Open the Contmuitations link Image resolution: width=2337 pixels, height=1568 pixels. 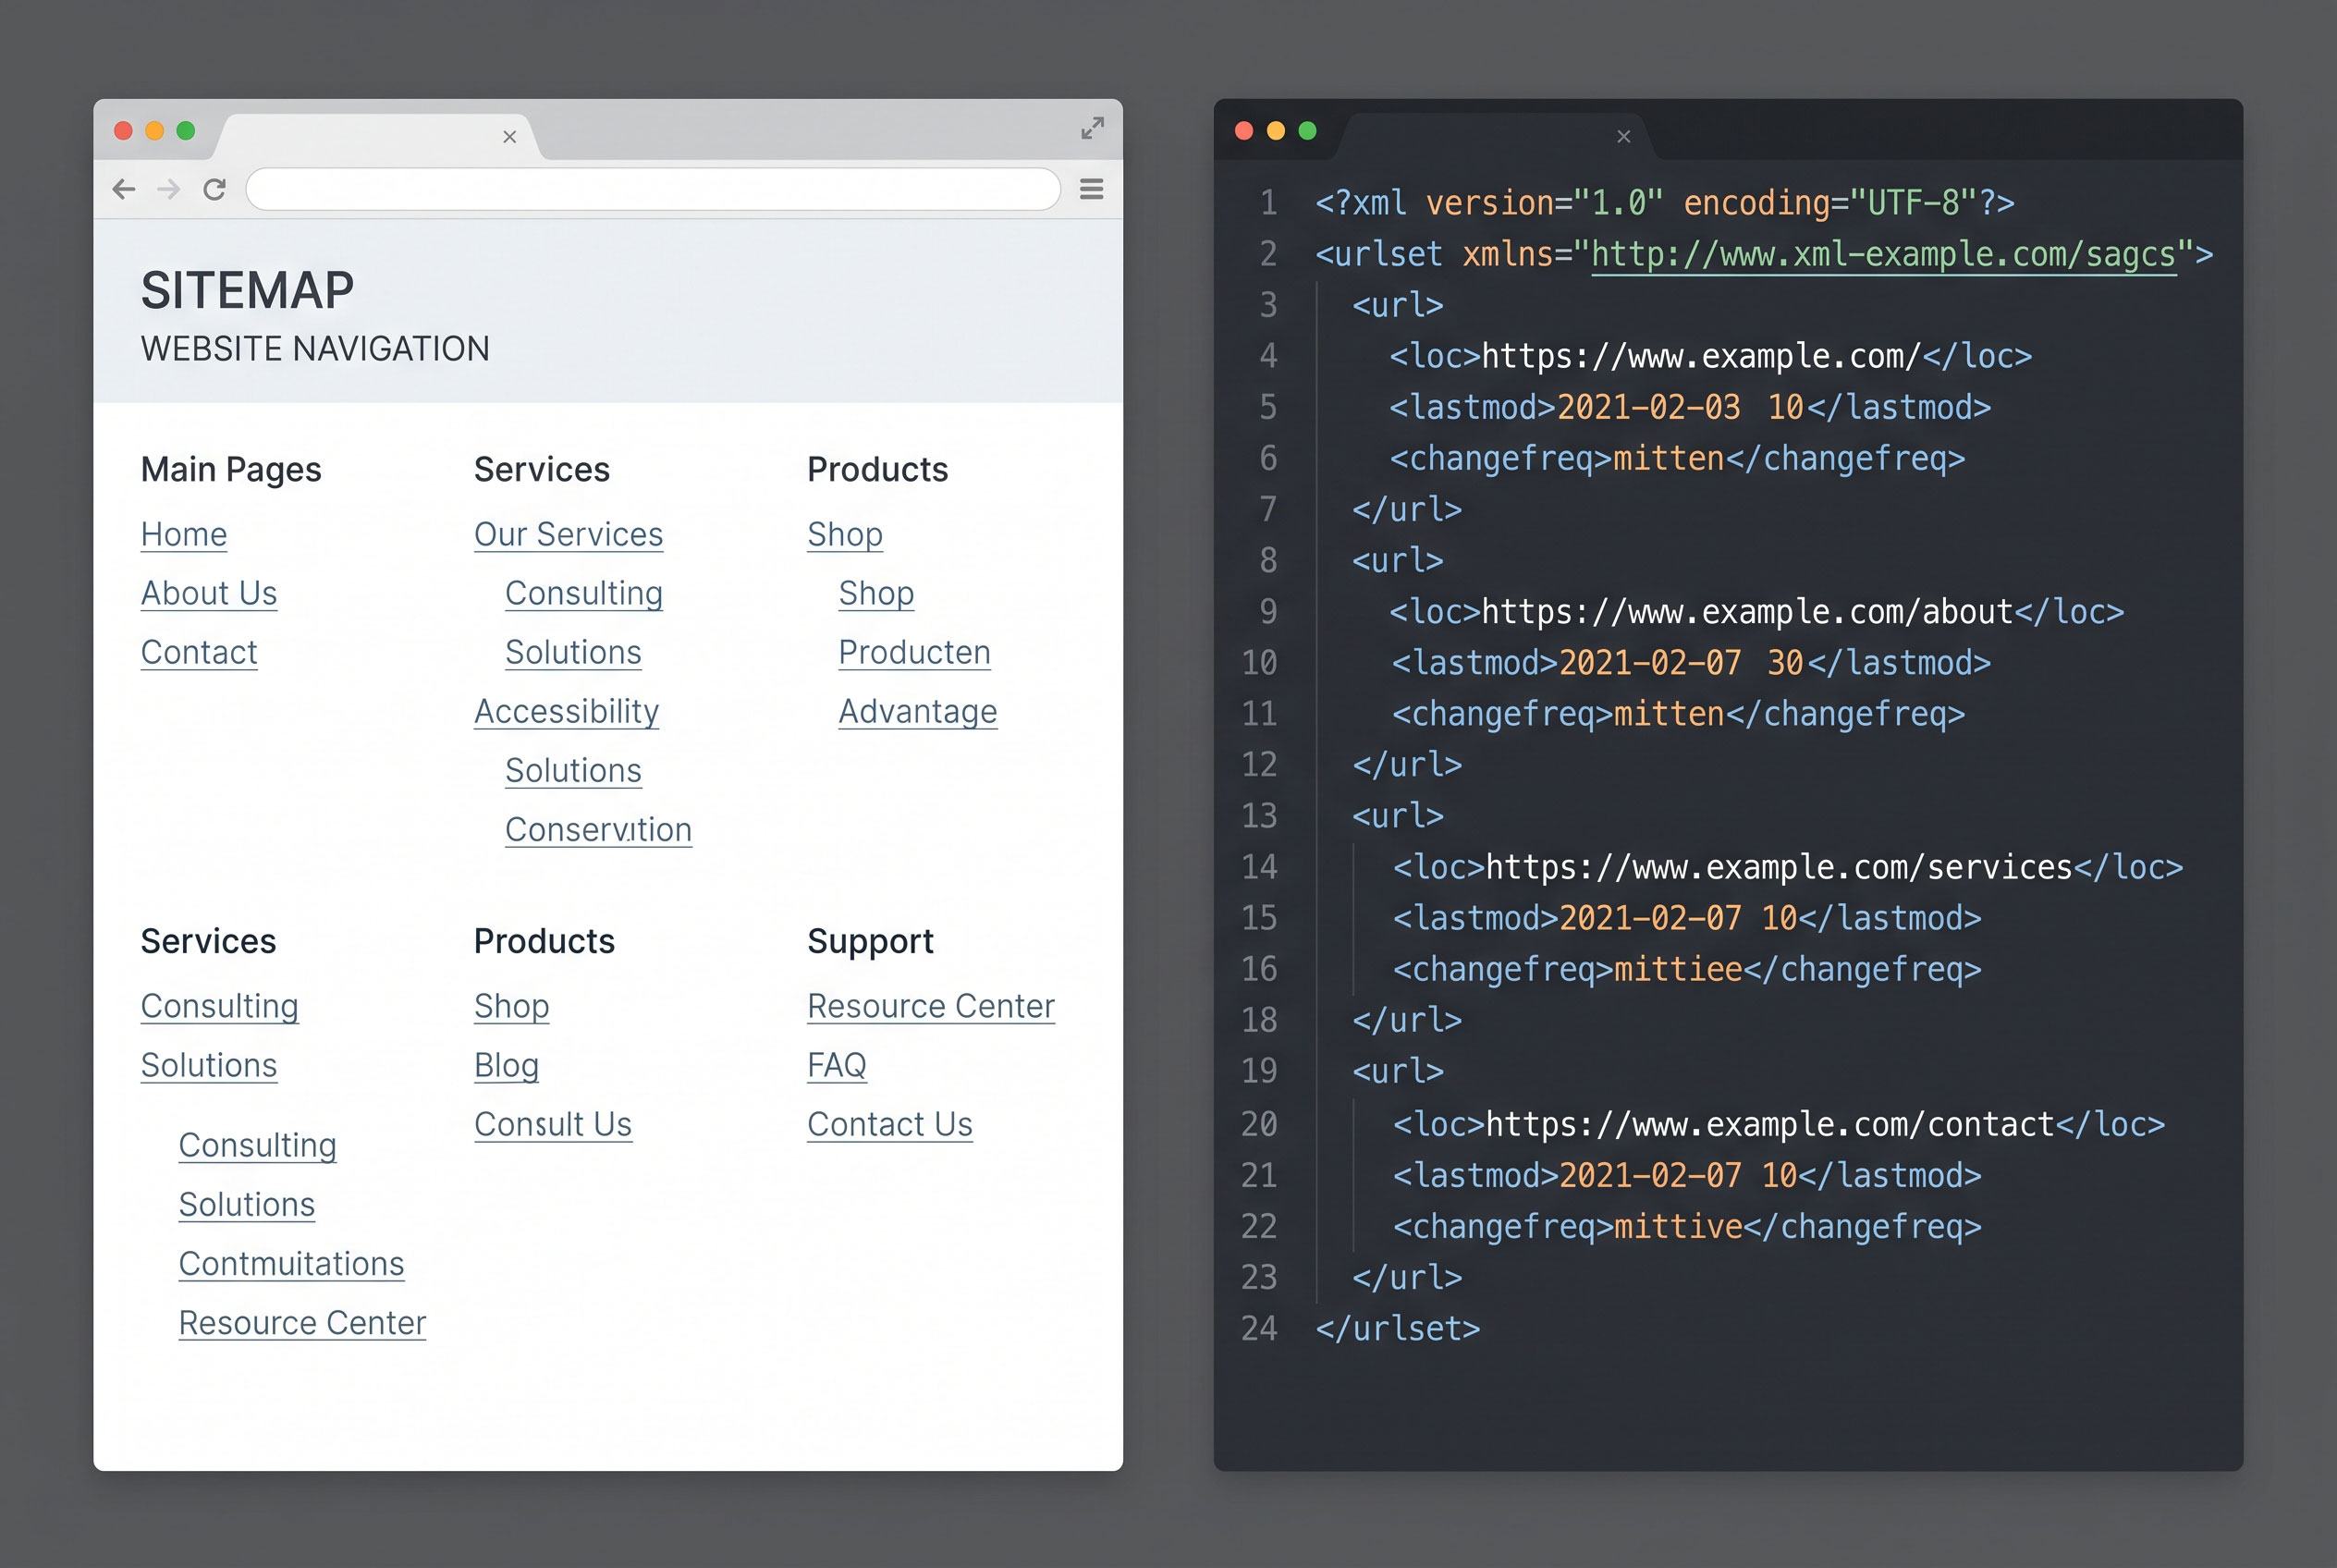[x=291, y=1264]
